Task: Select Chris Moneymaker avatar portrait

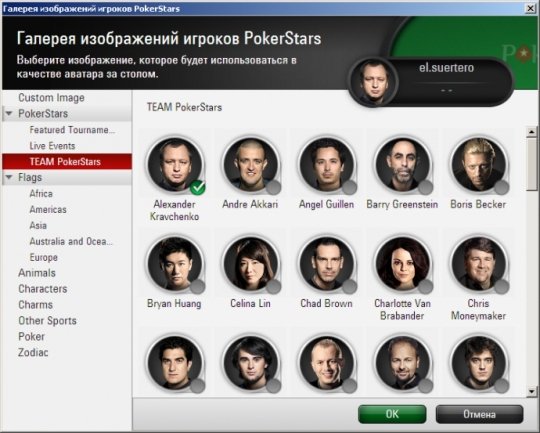Action: (478, 264)
